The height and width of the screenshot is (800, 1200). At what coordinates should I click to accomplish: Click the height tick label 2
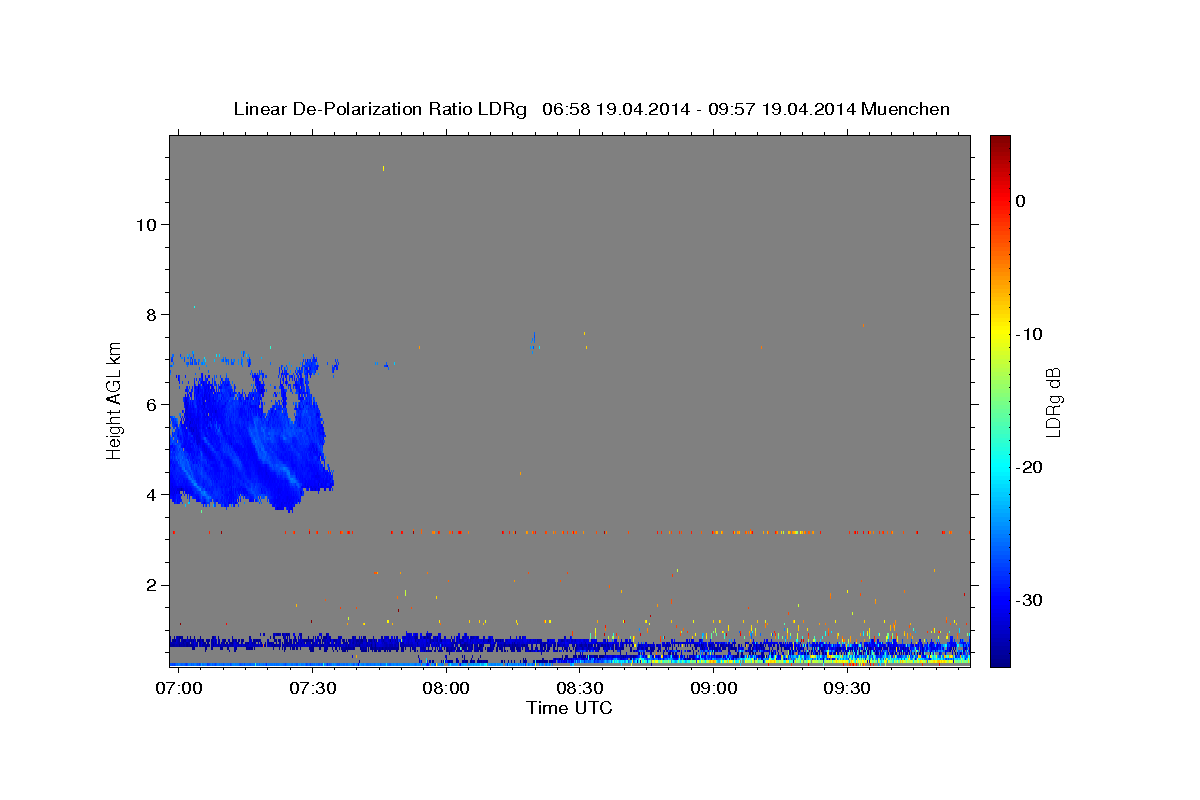pyautogui.click(x=150, y=585)
